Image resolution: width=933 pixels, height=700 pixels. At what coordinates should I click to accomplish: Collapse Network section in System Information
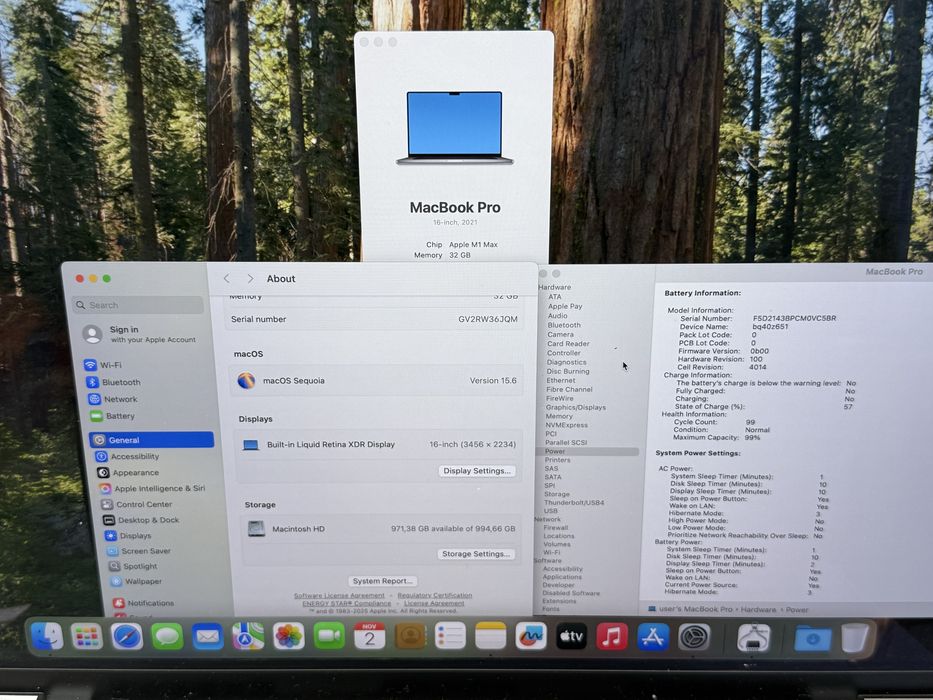point(547,519)
